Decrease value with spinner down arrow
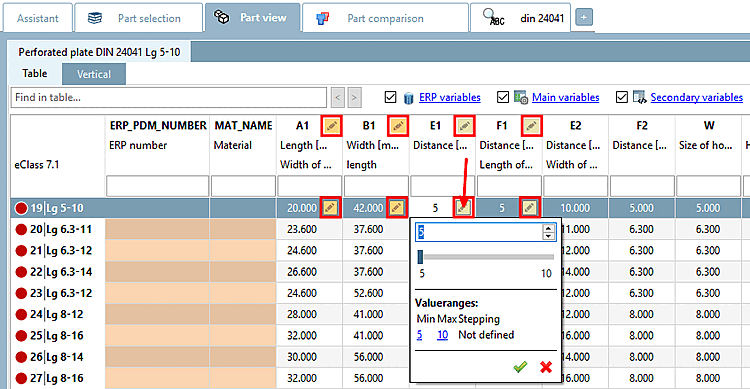Screen dimensions: 750x389 coord(548,236)
